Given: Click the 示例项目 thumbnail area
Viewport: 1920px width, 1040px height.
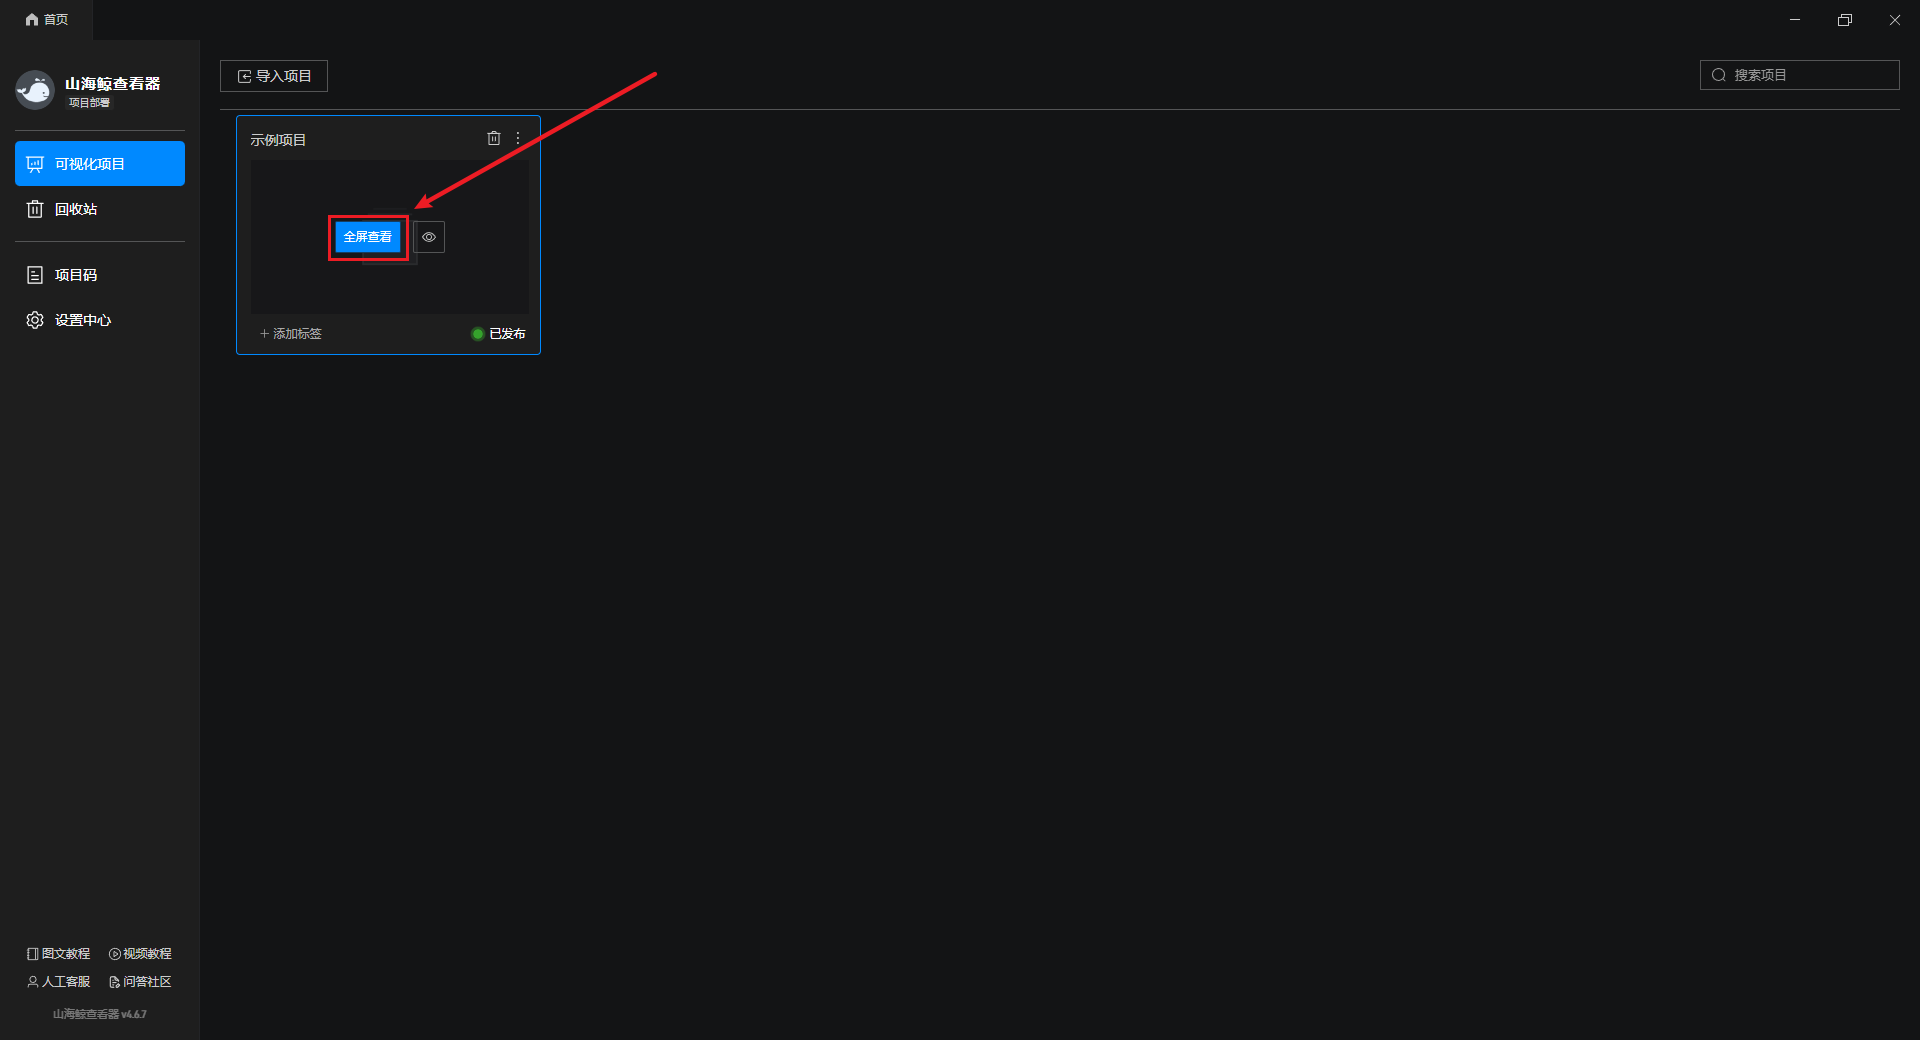Looking at the screenshot, I should tap(390, 237).
